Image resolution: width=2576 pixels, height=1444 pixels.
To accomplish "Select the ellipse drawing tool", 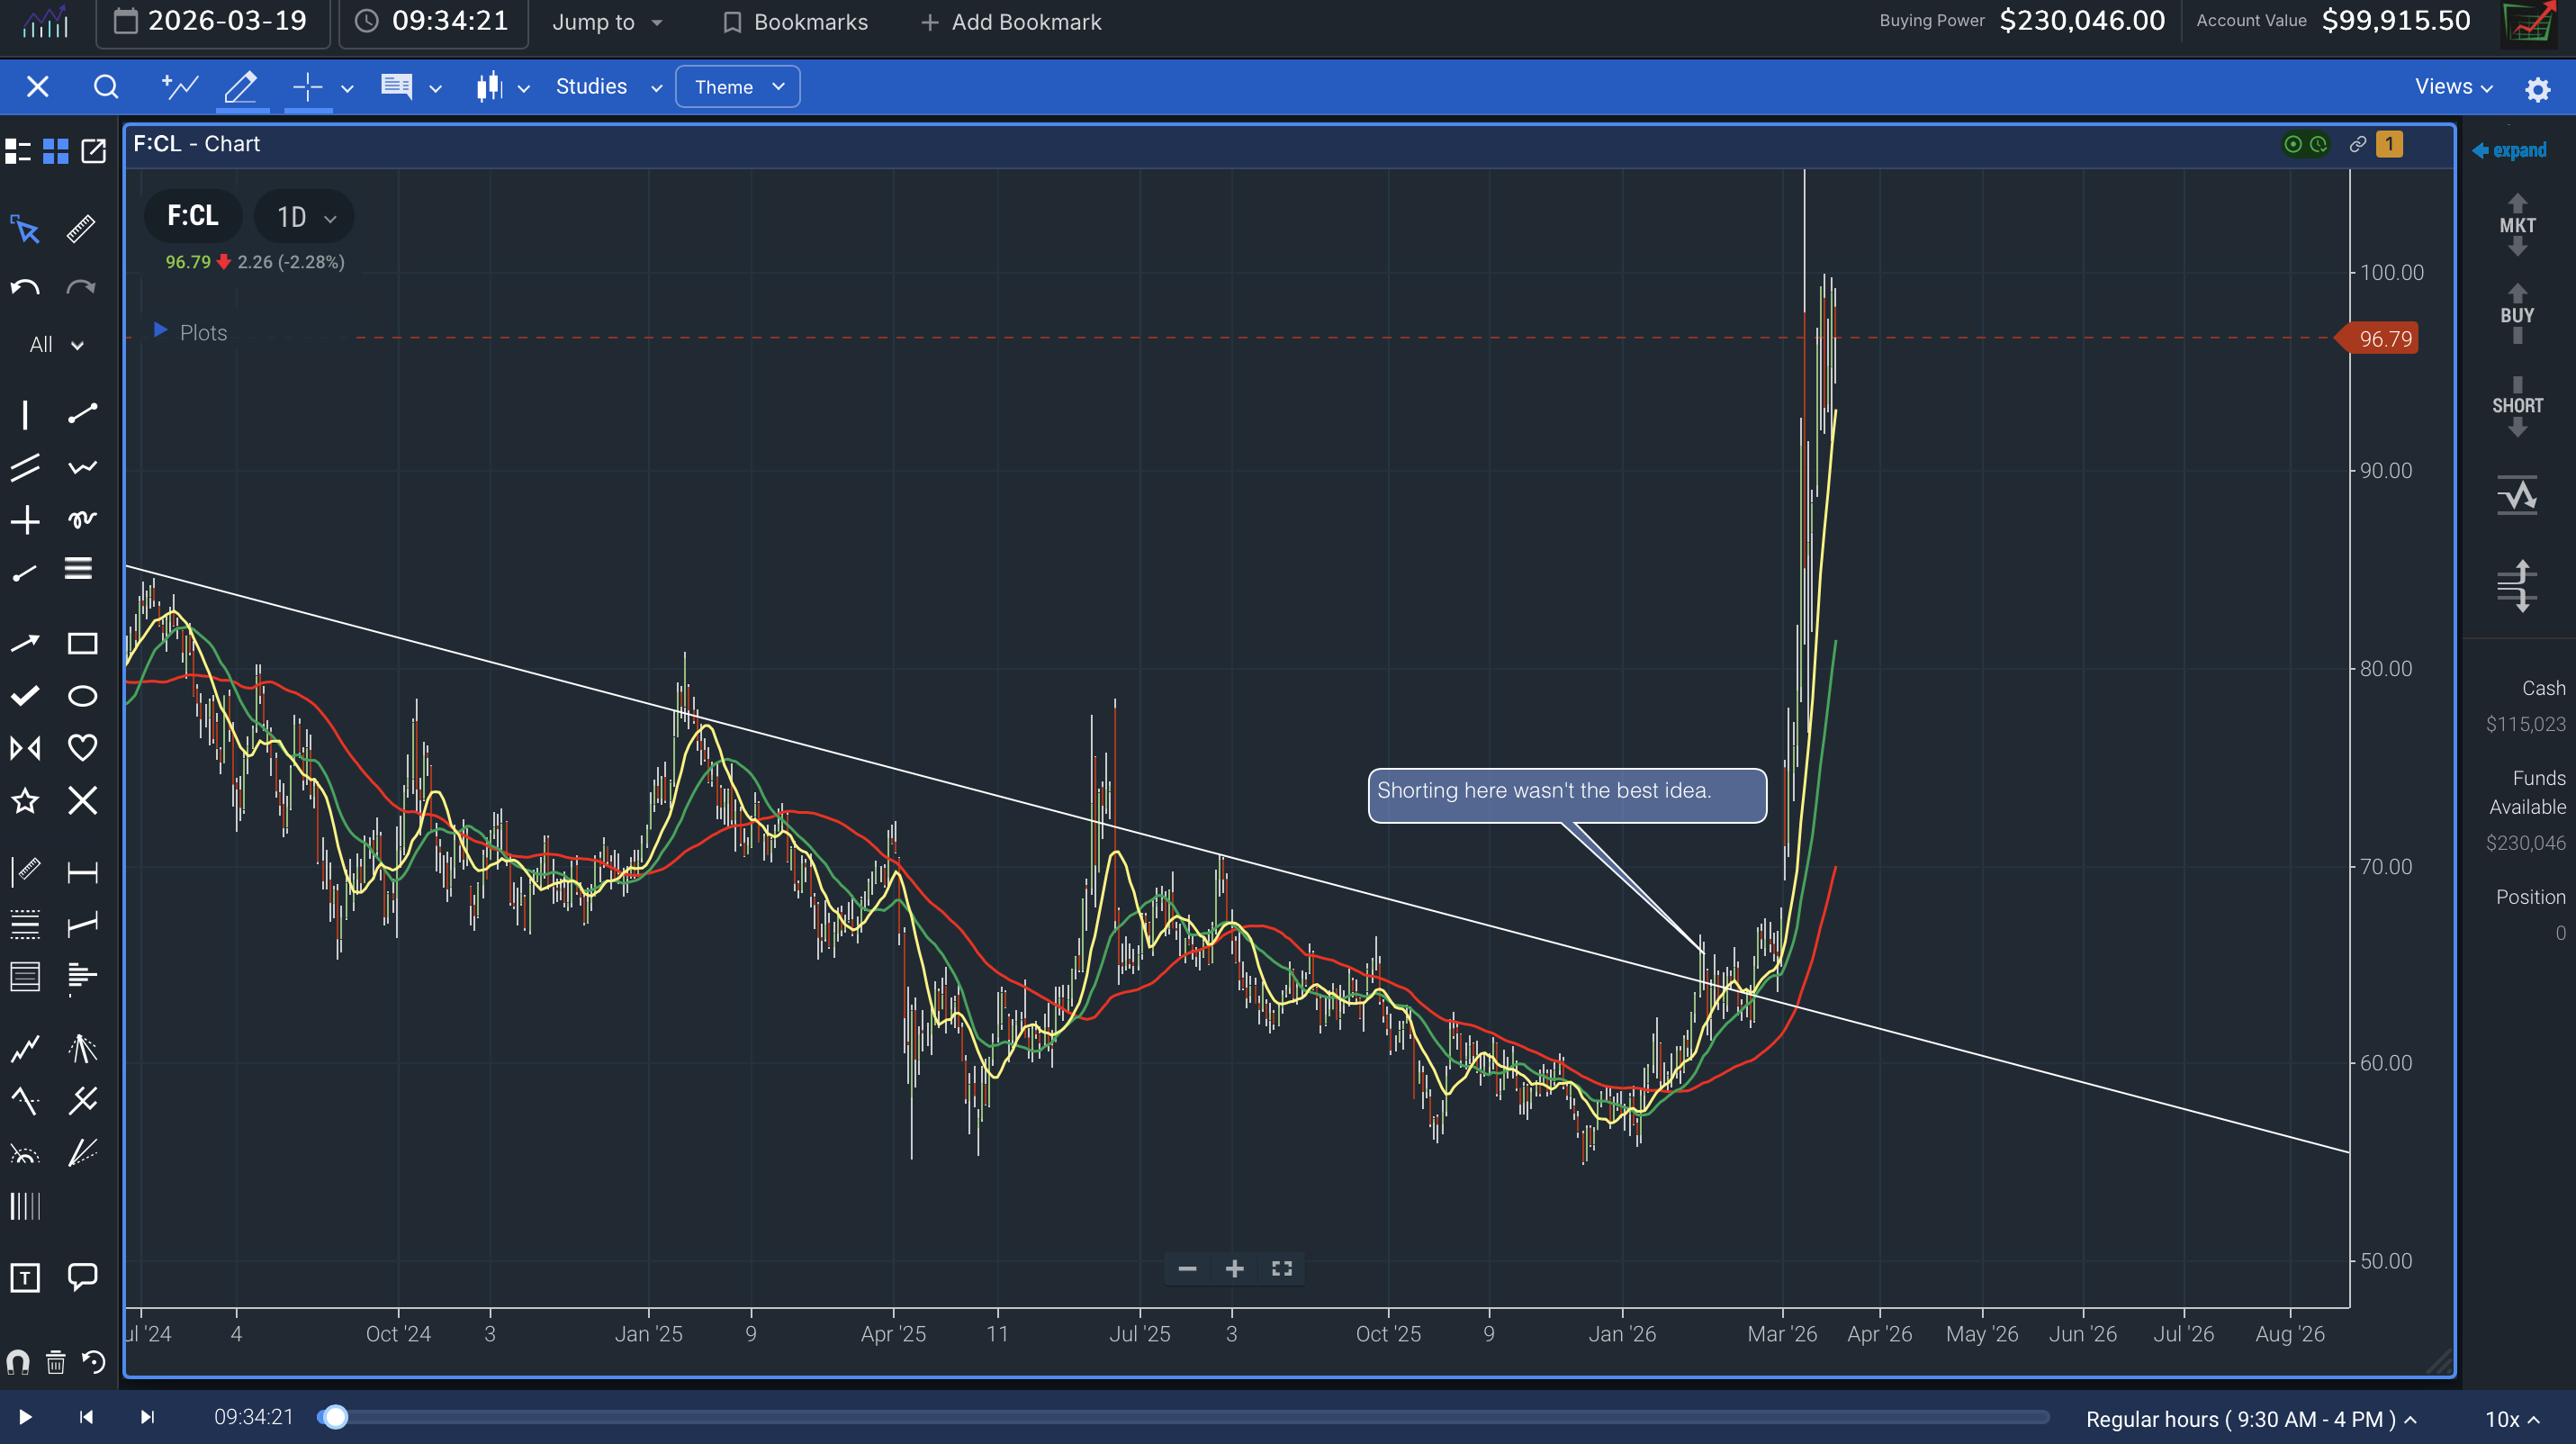I will point(82,696).
